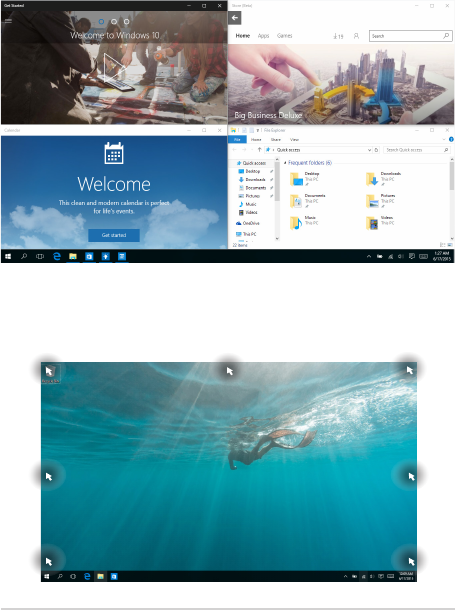Click the Store user account icon
This screenshot has height=610, width=455.
[x=356, y=36]
